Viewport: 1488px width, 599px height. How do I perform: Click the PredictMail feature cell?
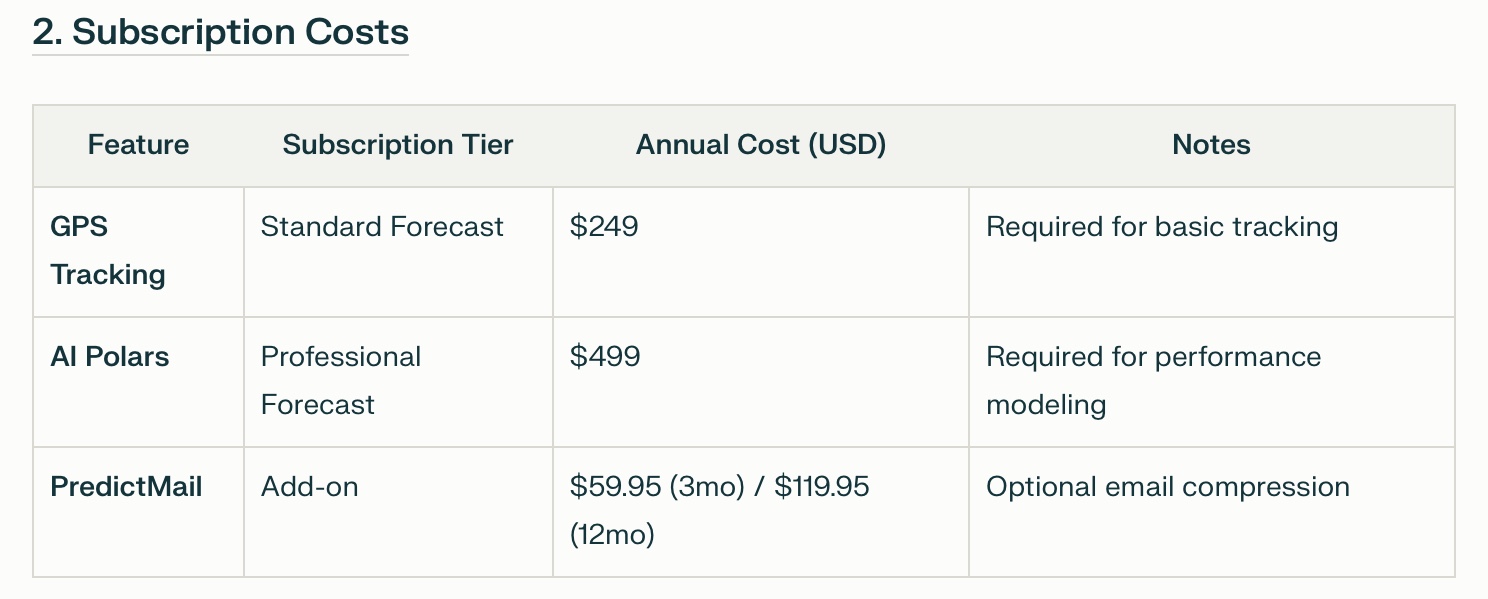coord(126,487)
